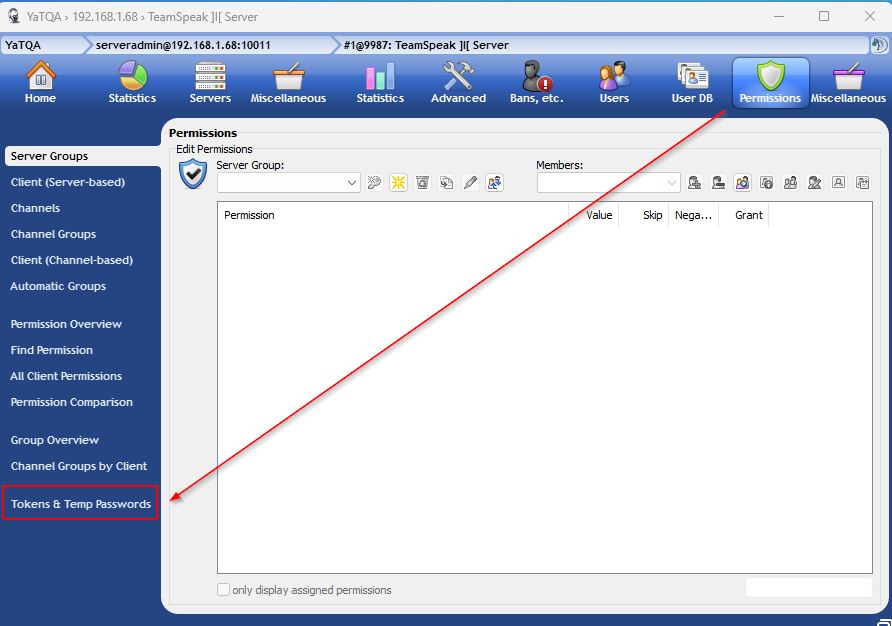Sort by the Permission column header
The height and width of the screenshot is (626, 892).
392,215
